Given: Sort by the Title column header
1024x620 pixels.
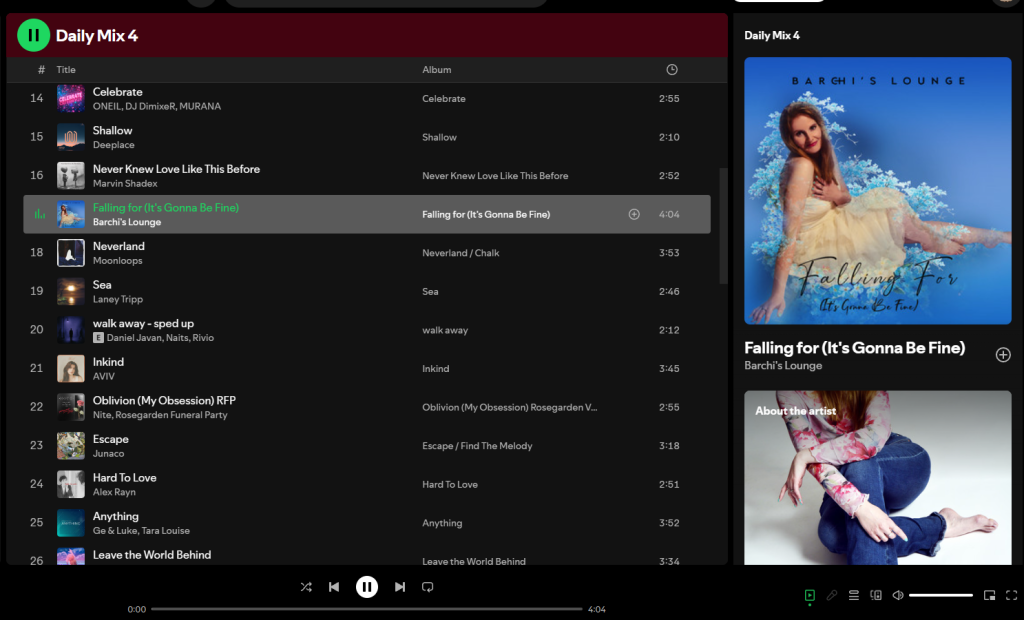Looking at the screenshot, I should pyautogui.click(x=66, y=69).
